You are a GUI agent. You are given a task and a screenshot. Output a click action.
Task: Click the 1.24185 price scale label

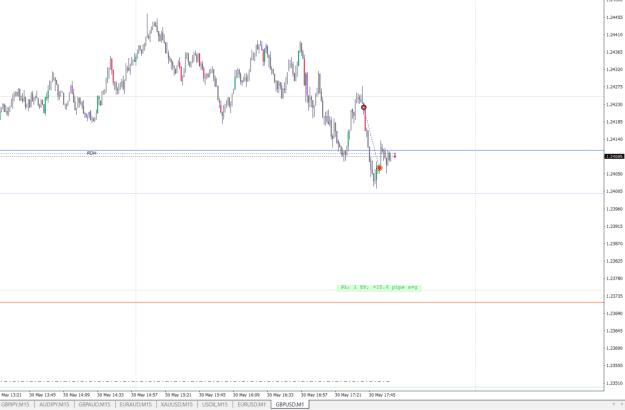(x=614, y=122)
